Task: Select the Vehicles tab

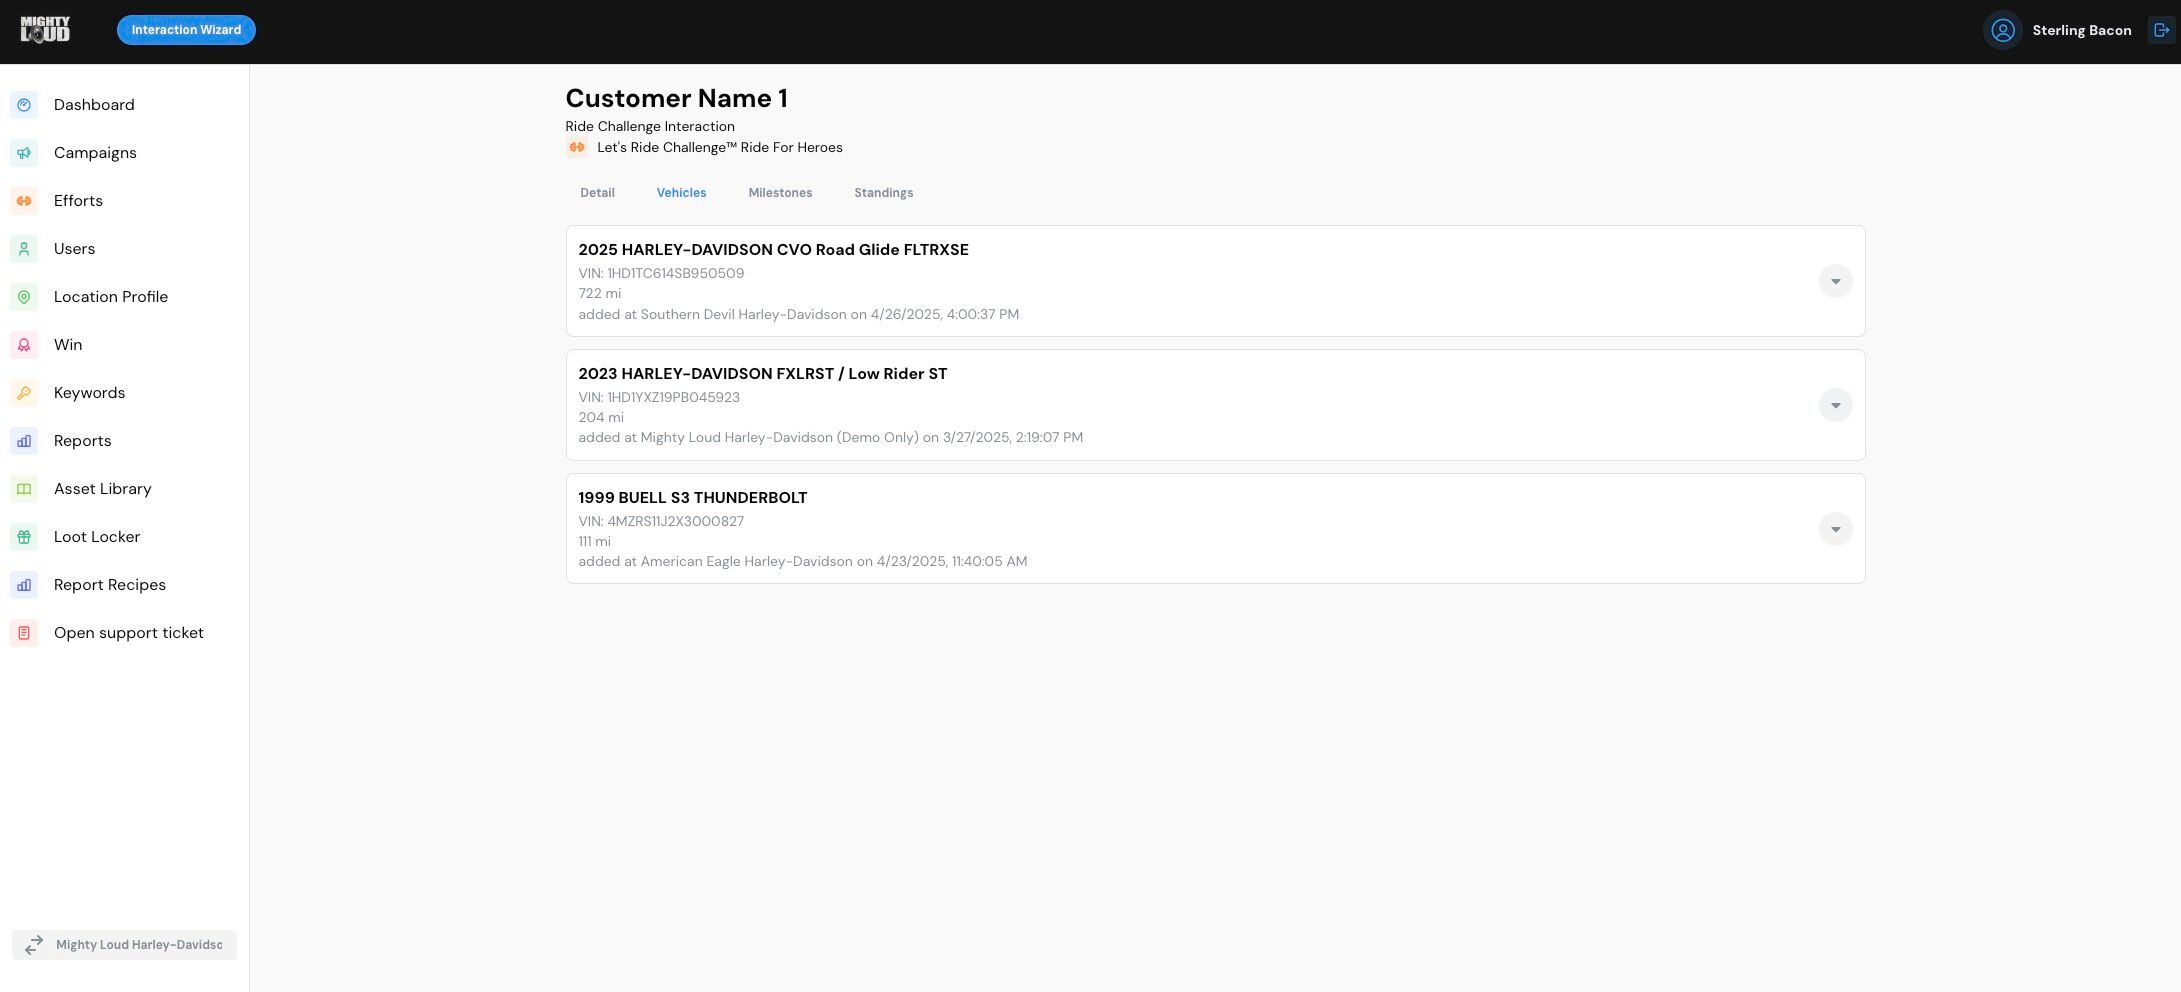Action: [681, 193]
